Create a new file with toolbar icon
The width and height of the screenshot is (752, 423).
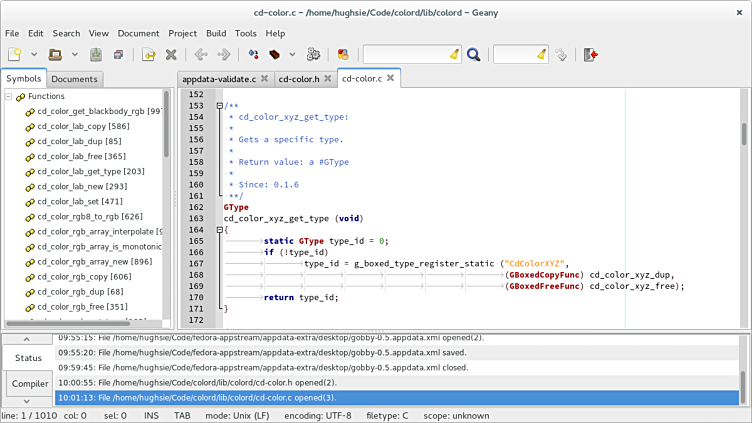pos(15,55)
